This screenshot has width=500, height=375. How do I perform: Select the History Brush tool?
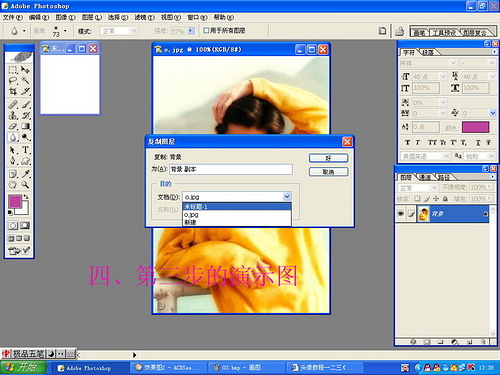25,115
